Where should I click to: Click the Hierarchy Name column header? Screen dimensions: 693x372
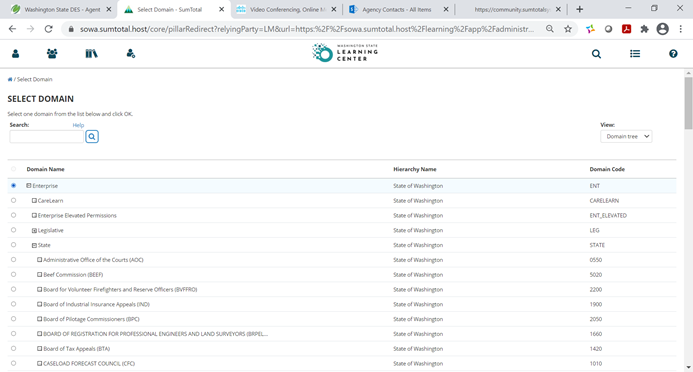pyautogui.click(x=415, y=169)
